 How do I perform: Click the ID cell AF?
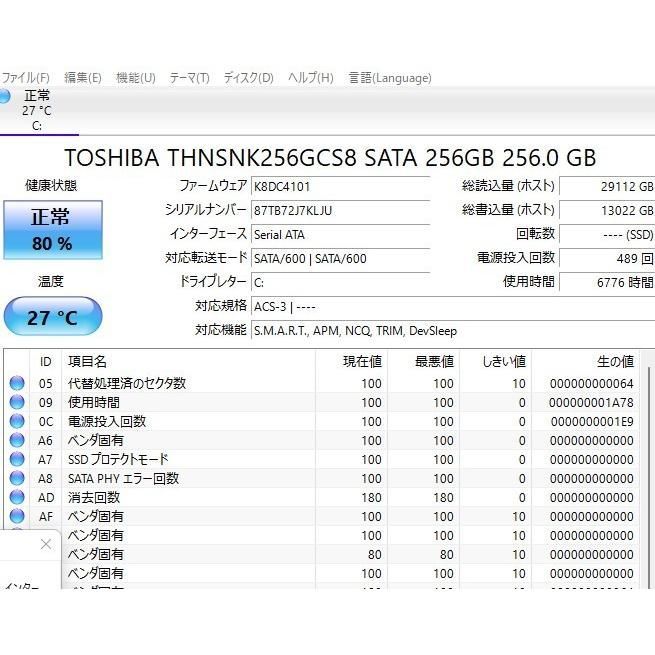[46, 516]
